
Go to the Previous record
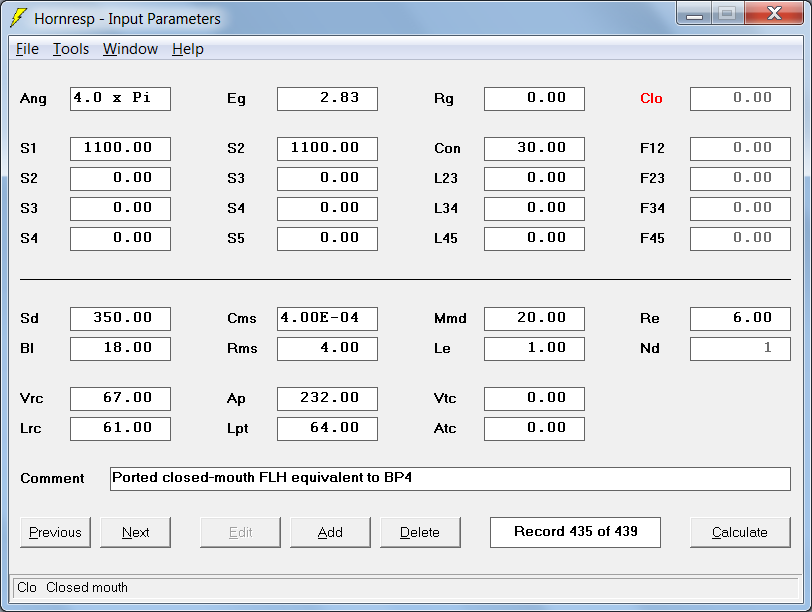click(55, 532)
